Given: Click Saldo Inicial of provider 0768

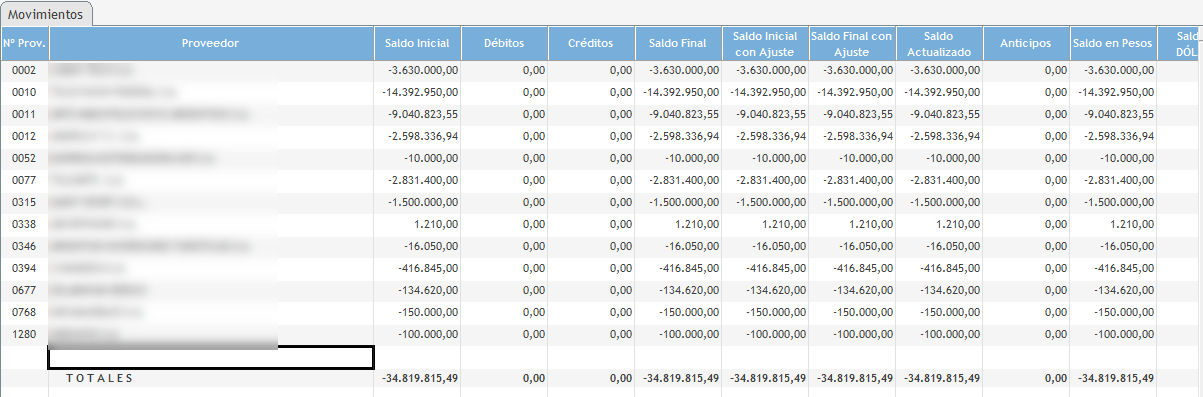Looking at the screenshot, I should click(418, 312).
